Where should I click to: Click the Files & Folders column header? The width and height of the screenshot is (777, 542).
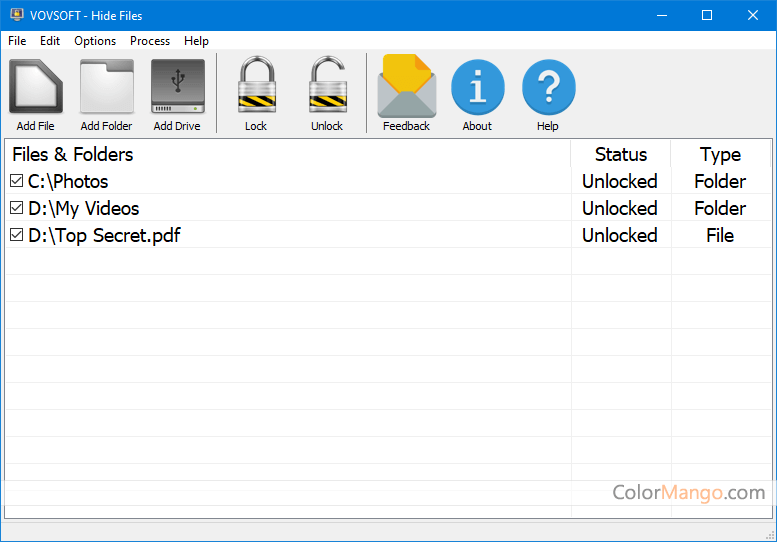point(73,154)
